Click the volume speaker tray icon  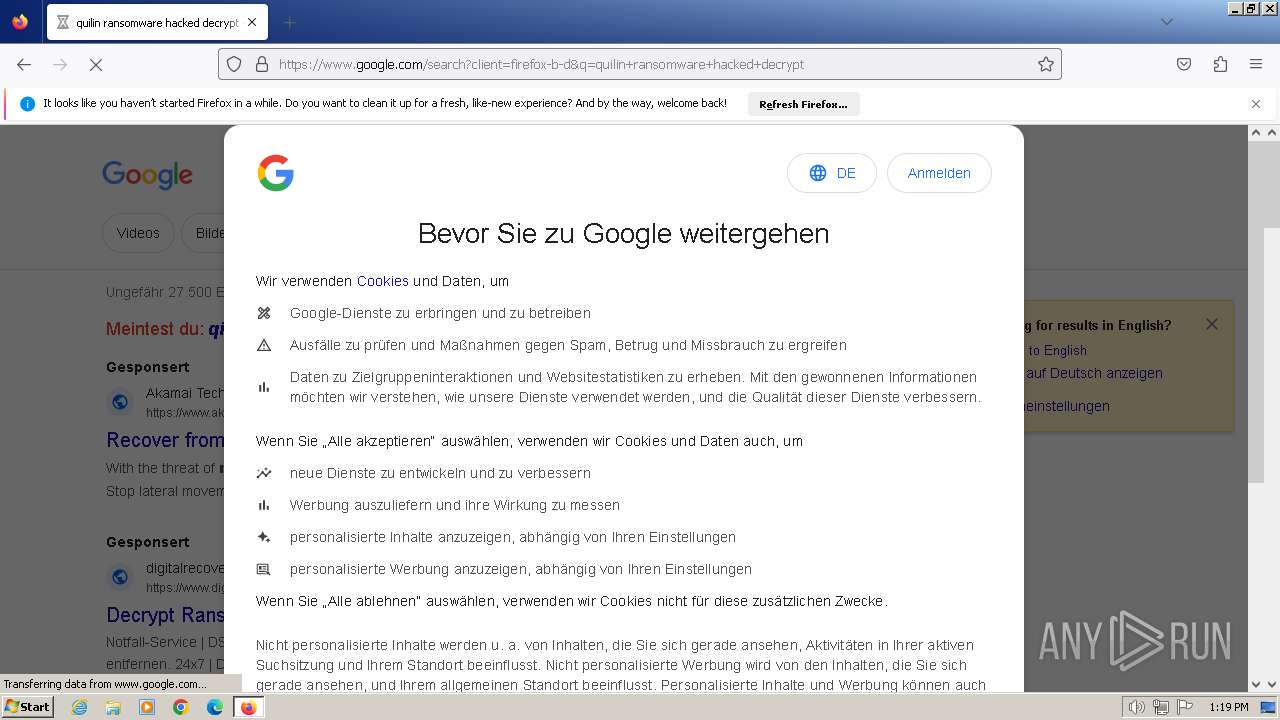[x=1137, y=707]
